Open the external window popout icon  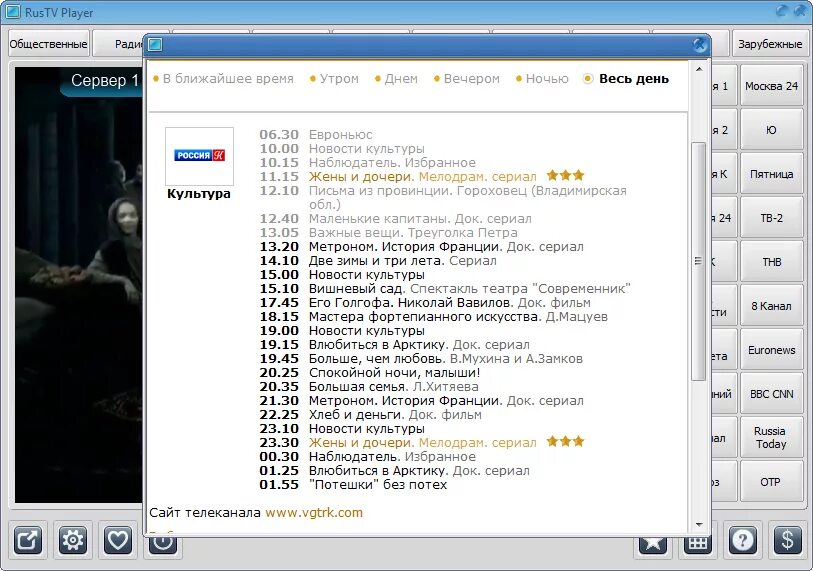(x=27, y=540)
